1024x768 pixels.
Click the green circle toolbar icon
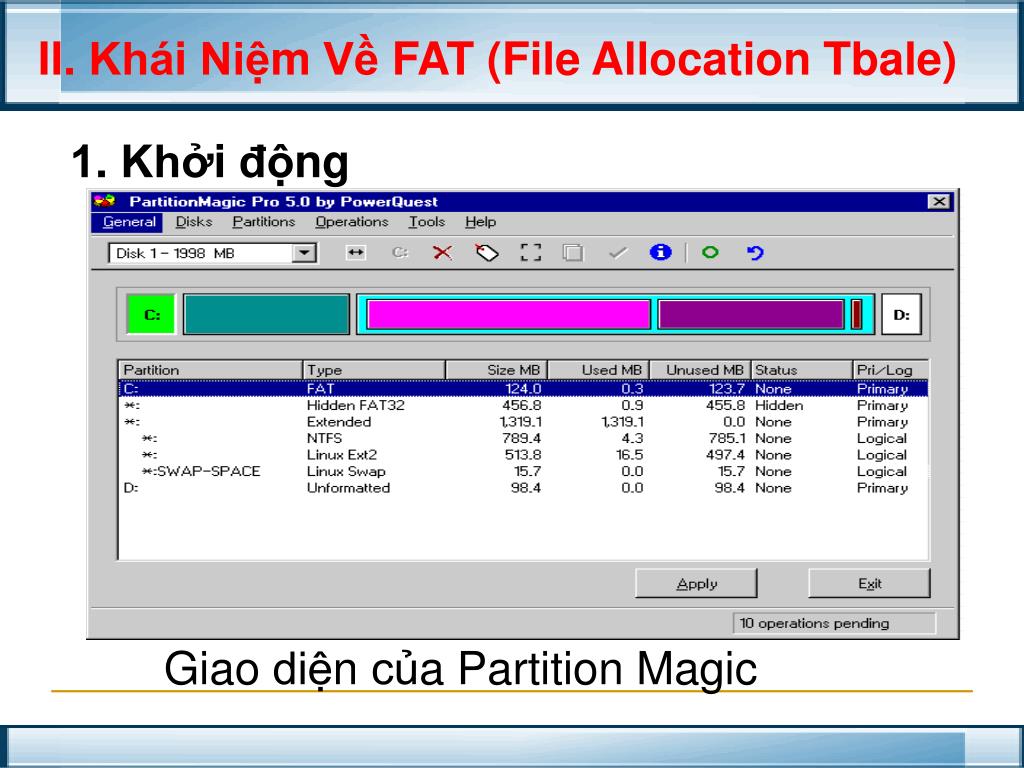[x=710, y=252]
